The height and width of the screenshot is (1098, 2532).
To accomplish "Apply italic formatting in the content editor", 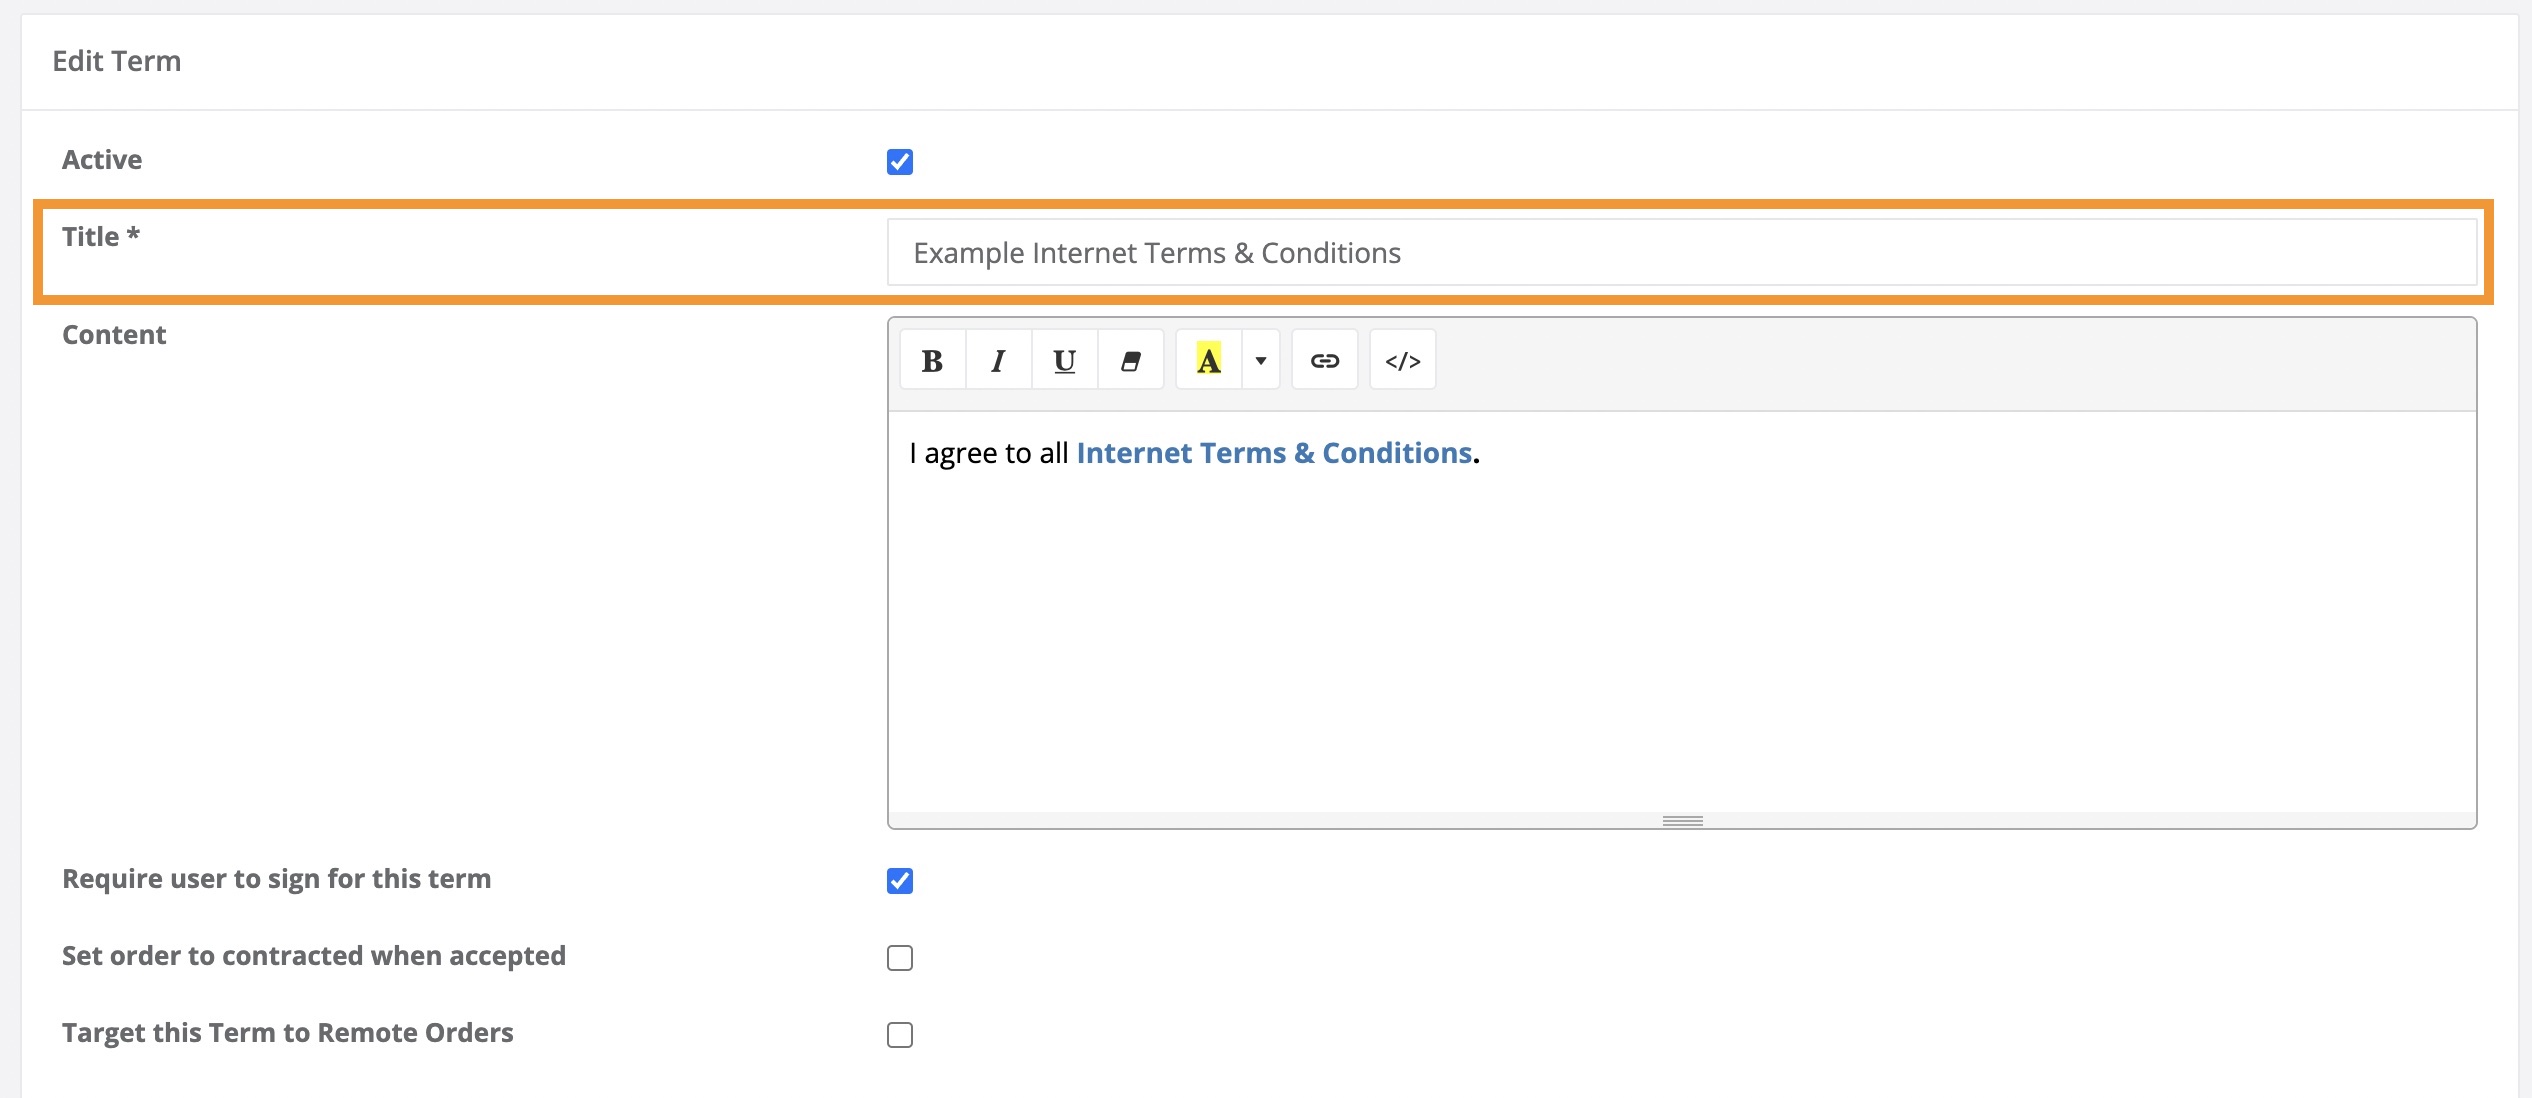I will (997, 360).
